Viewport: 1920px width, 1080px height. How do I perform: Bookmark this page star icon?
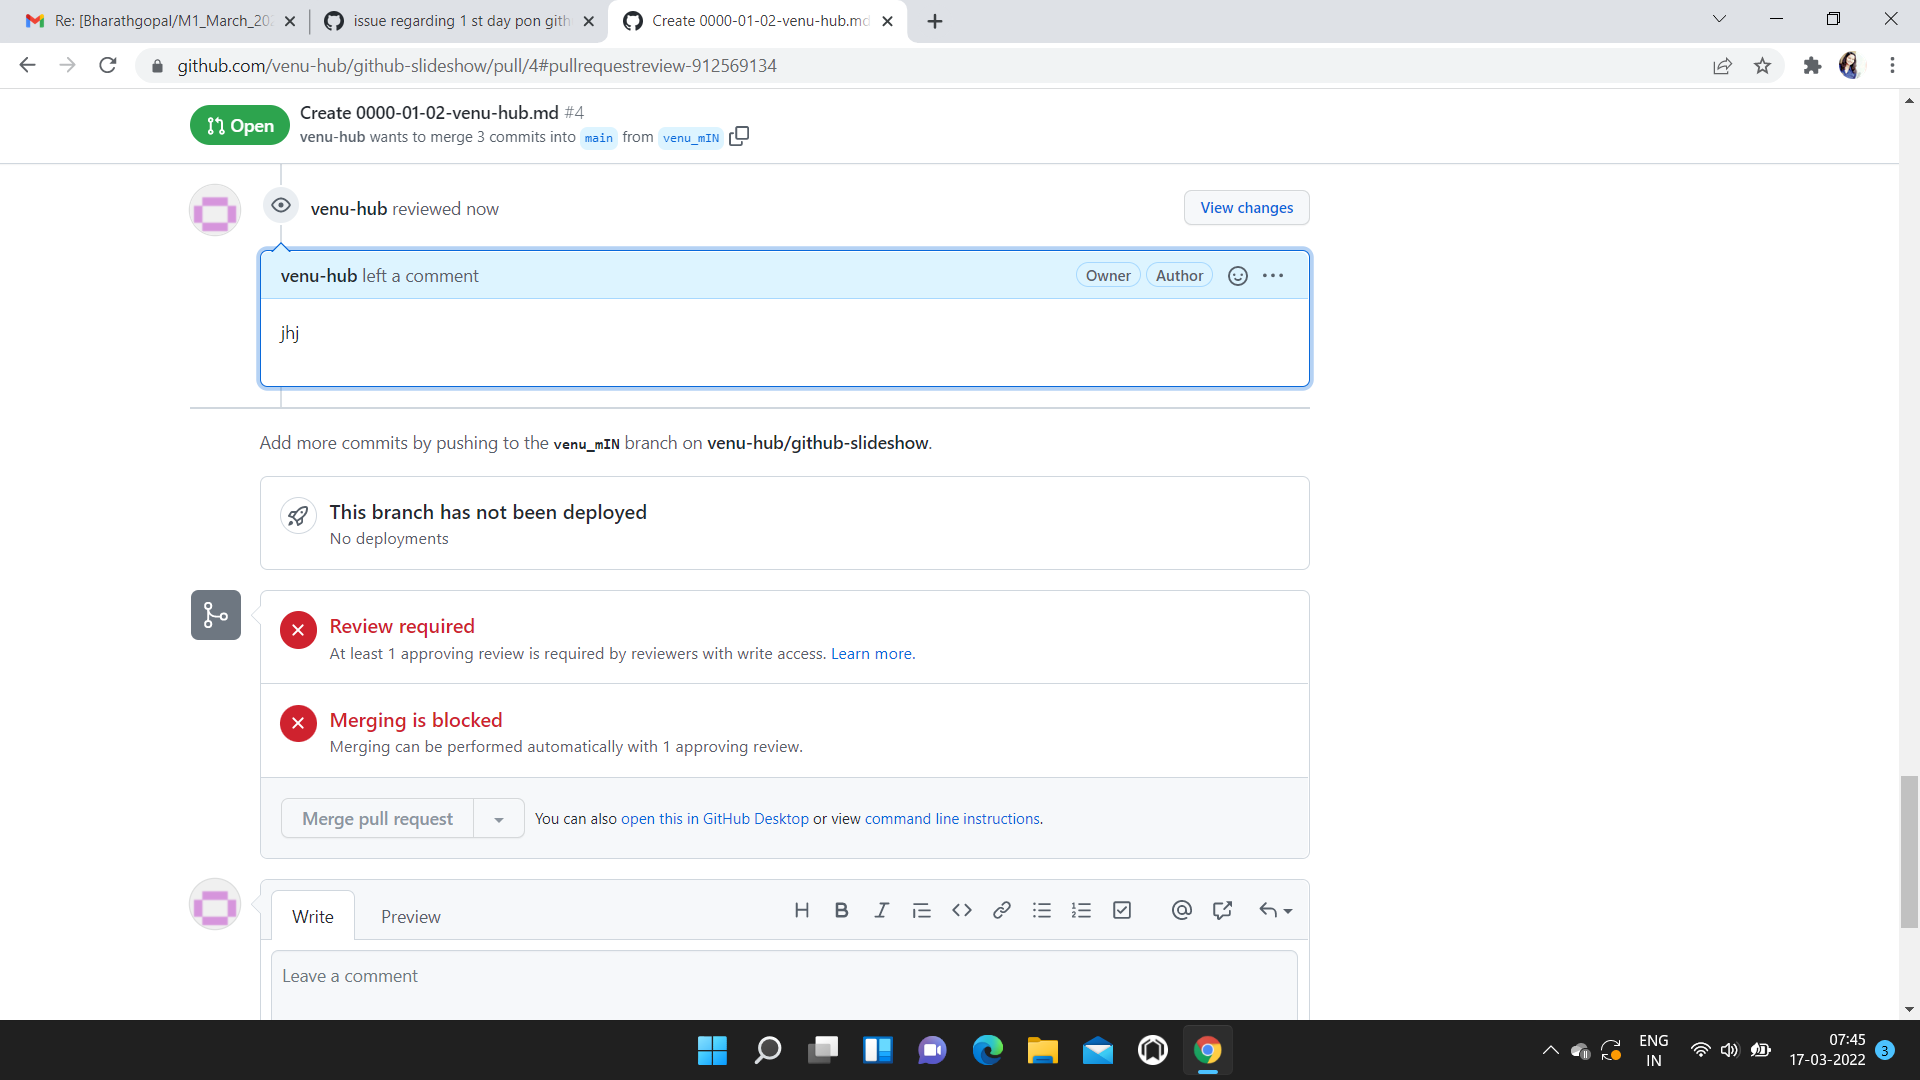click(1762, 66)
